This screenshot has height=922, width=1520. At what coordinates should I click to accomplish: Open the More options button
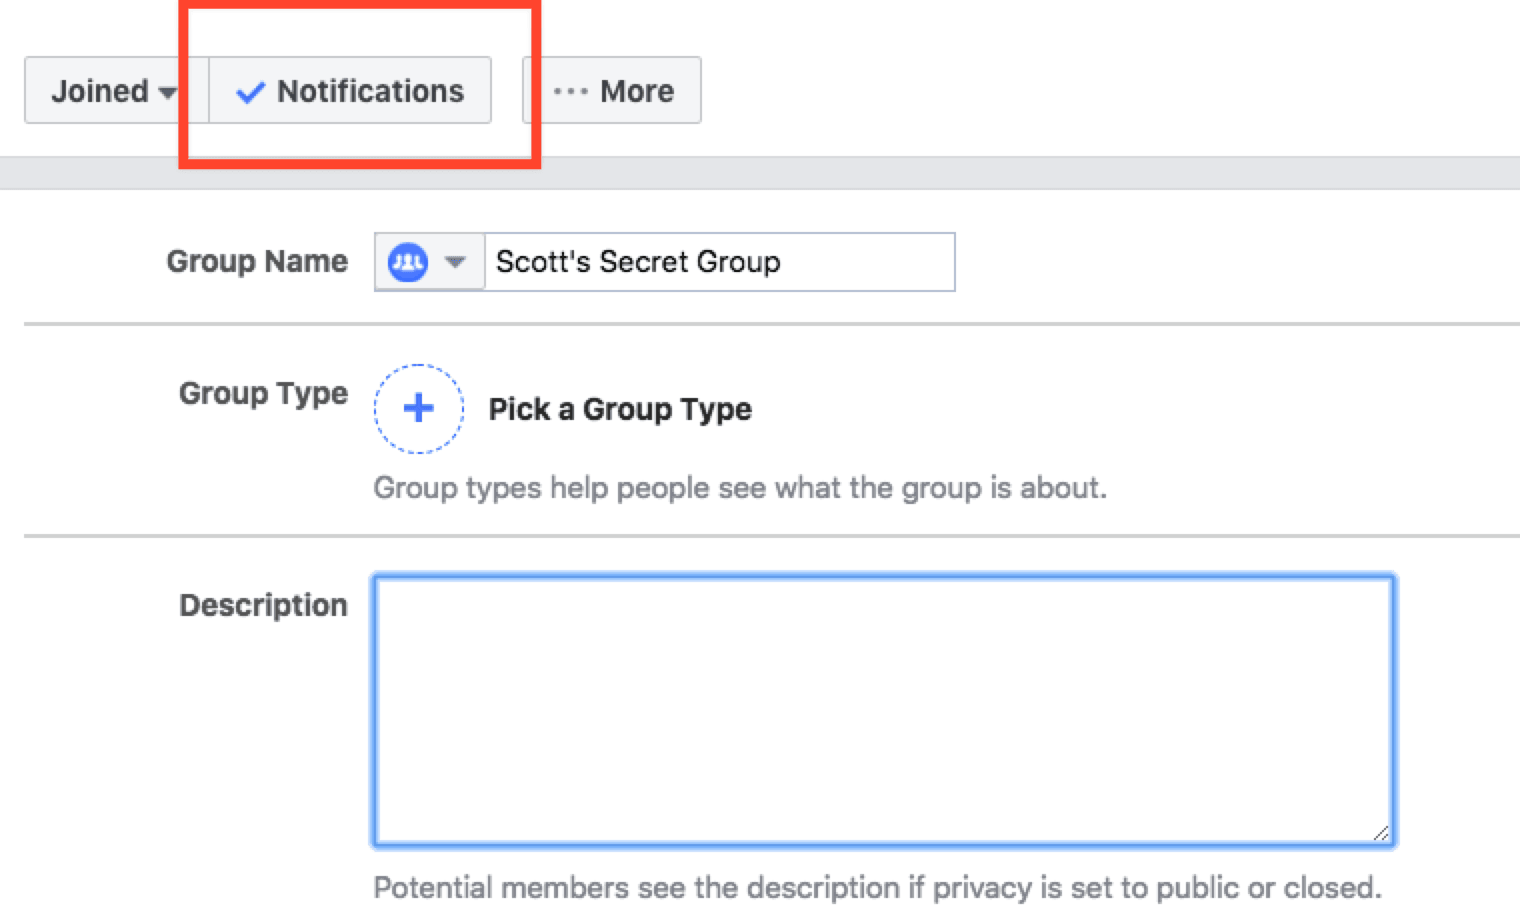[x=612, y=91]
